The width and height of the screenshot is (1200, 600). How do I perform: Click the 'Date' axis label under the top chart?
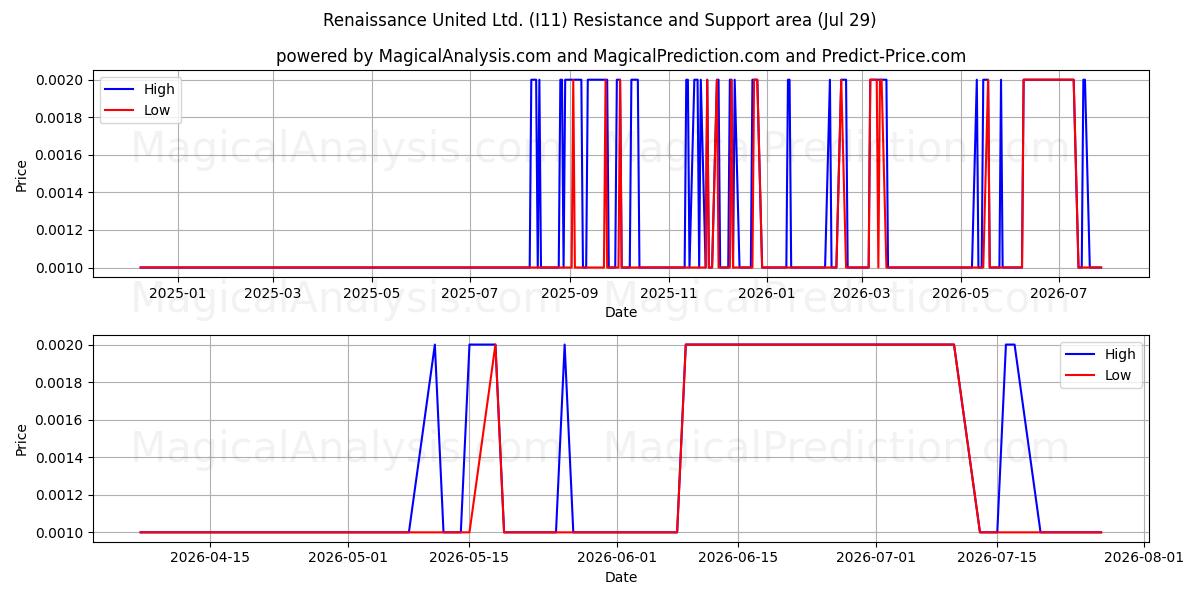point(621,312)
